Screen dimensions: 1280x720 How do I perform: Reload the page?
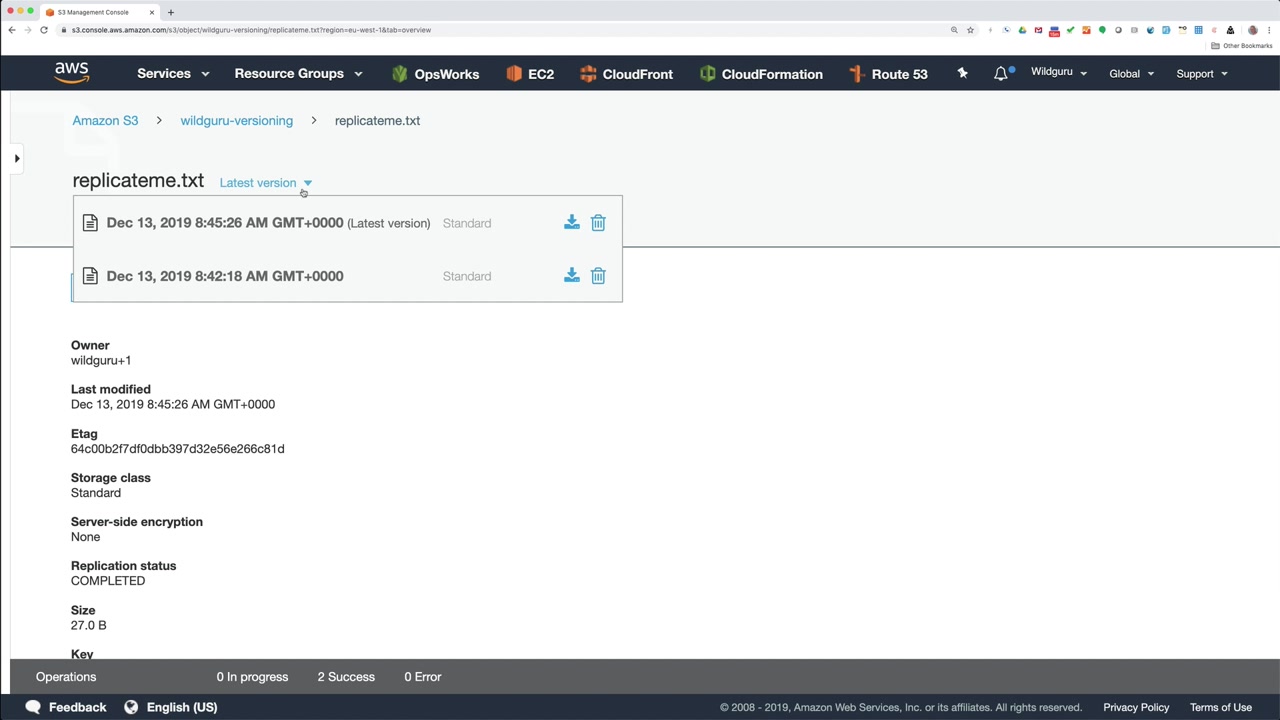(x=44, y=30)
